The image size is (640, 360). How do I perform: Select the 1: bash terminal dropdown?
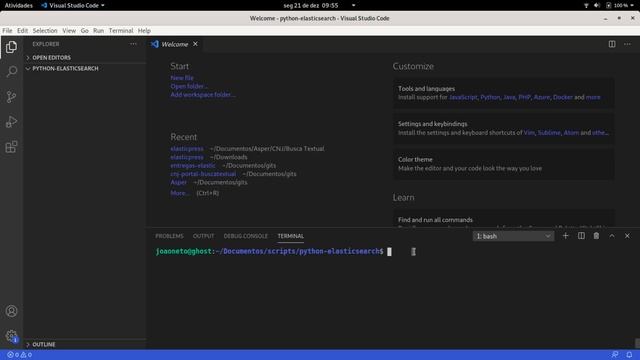(x=513, y=236)
